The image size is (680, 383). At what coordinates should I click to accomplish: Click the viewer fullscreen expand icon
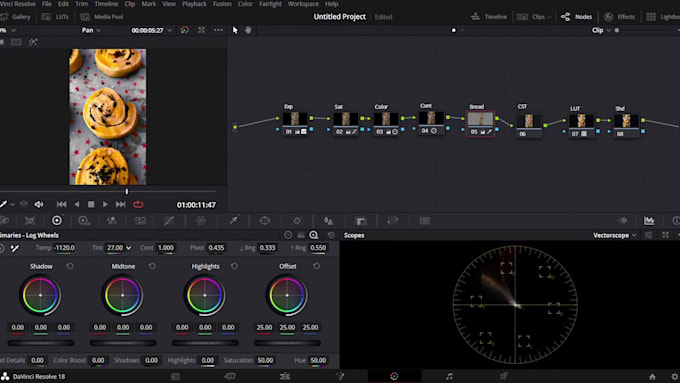pyautogui.click(x=201, y=30)
